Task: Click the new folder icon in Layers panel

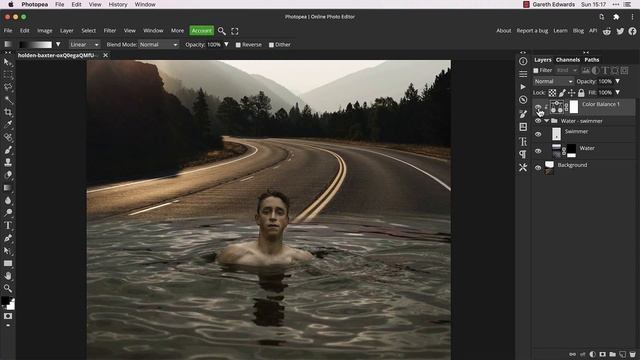Action: (x=612, y=354)
